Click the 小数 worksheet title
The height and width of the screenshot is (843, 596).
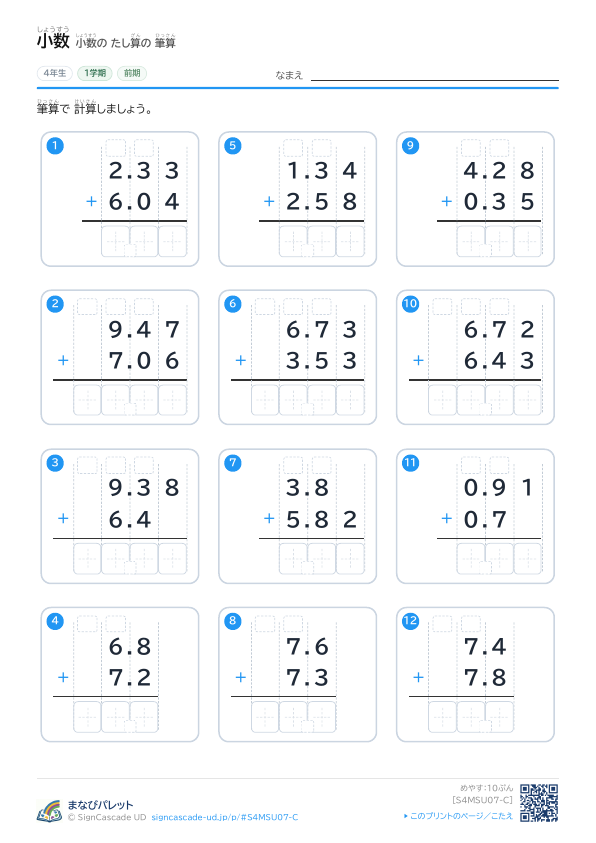coord(53,41)
